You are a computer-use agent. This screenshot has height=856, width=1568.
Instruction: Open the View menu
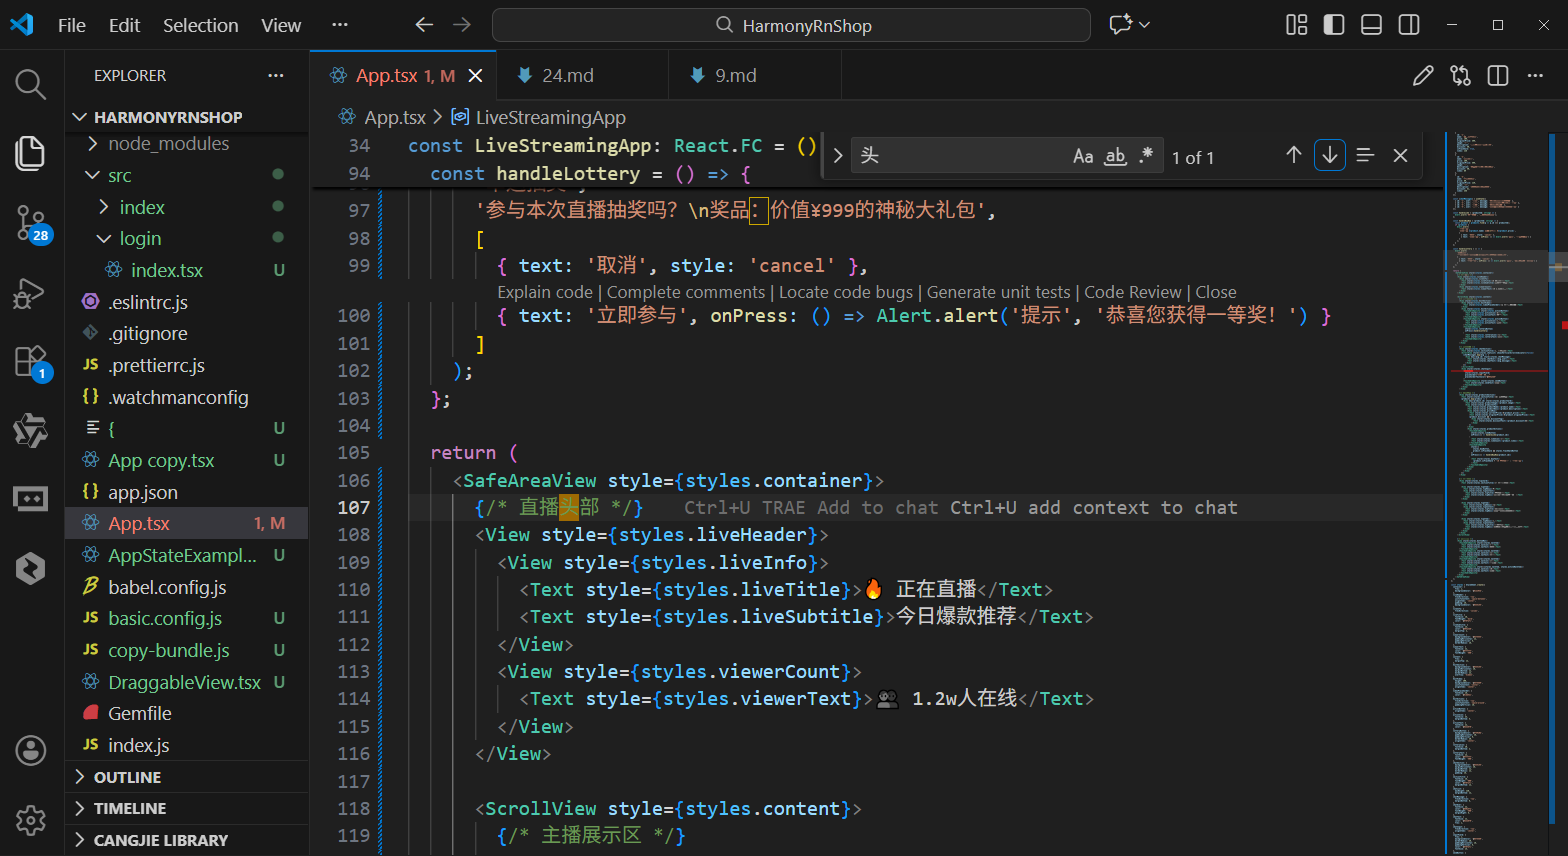(281, 25)
